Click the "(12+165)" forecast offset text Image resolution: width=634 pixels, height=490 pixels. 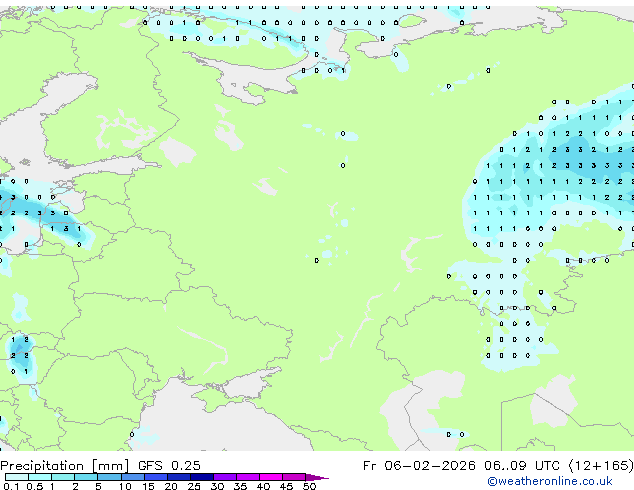[x=601, y=466]
